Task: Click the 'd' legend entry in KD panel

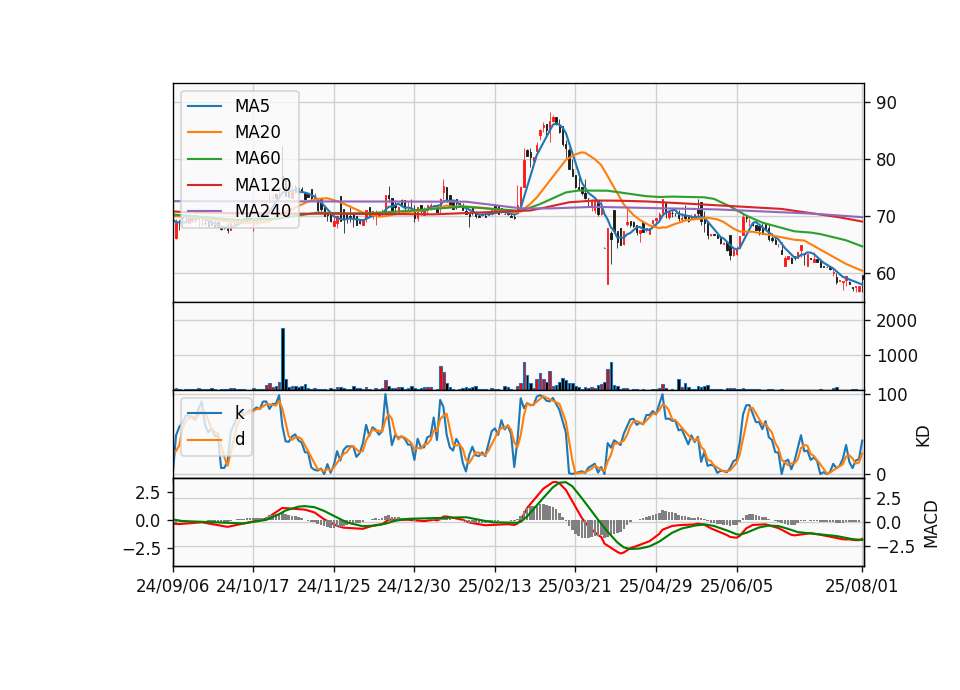Action: click(239, 439)
